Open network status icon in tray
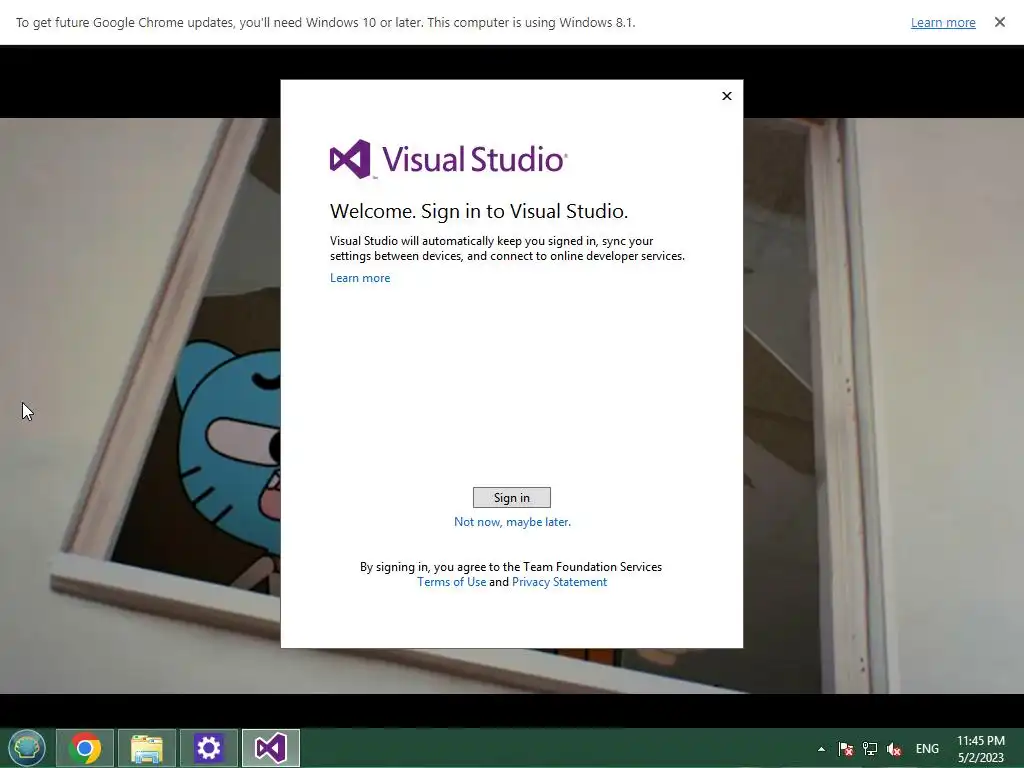This screenshot has width=1024, height=768. point(870,749)
